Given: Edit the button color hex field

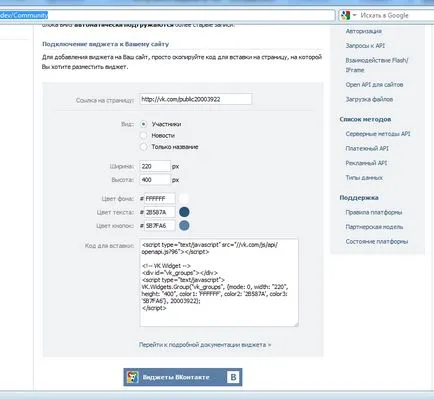Looking at the screenshot, I should (x=159, y=226).
